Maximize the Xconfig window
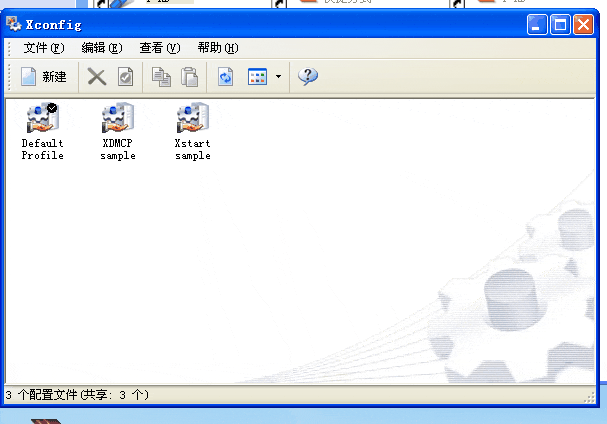Screen dimensions: 607x424 coord(561,25)
